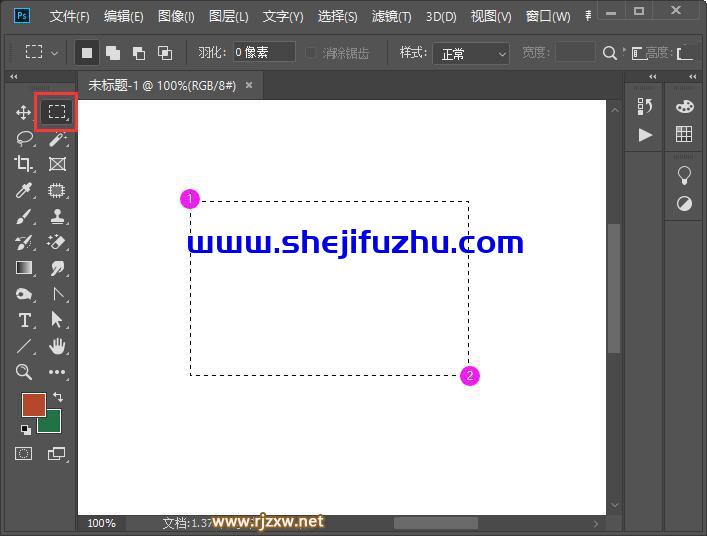Choose Add to selection mode
The height and width of the screenshot is (536, 707).
[x=113, y=53]
